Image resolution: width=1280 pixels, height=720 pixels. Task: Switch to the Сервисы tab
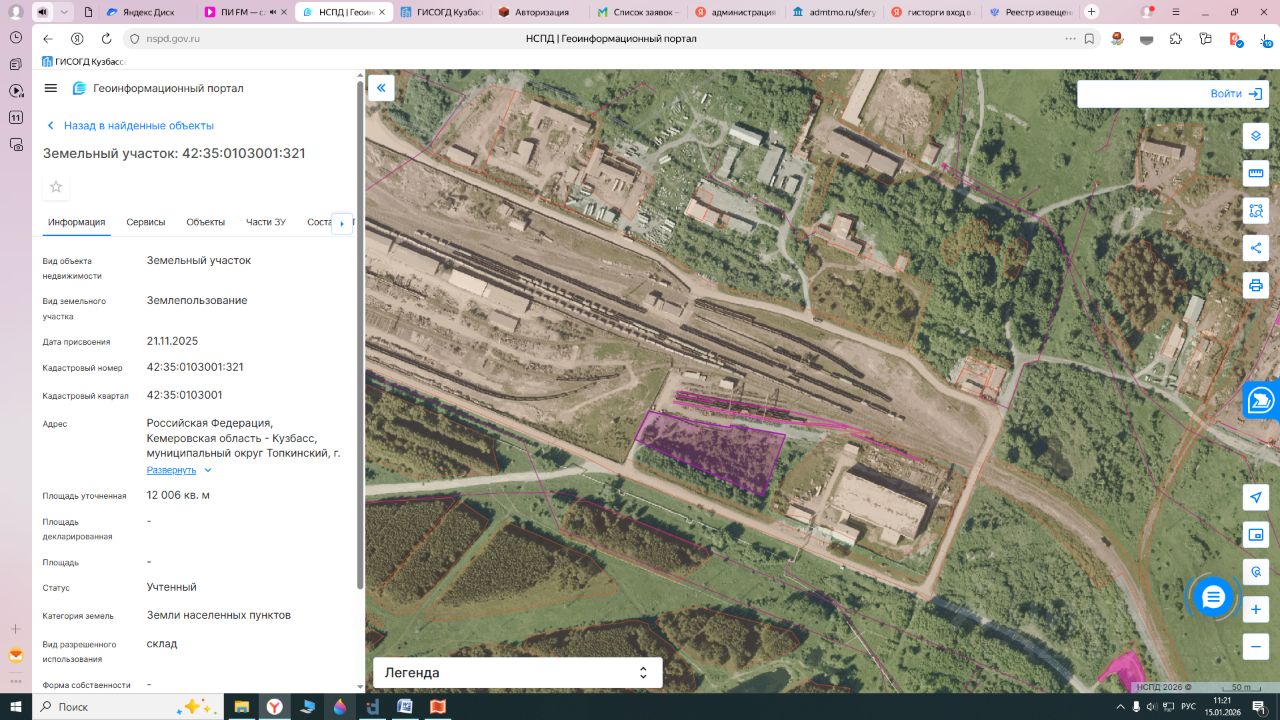pyautogui.click(x=146, y=222)
